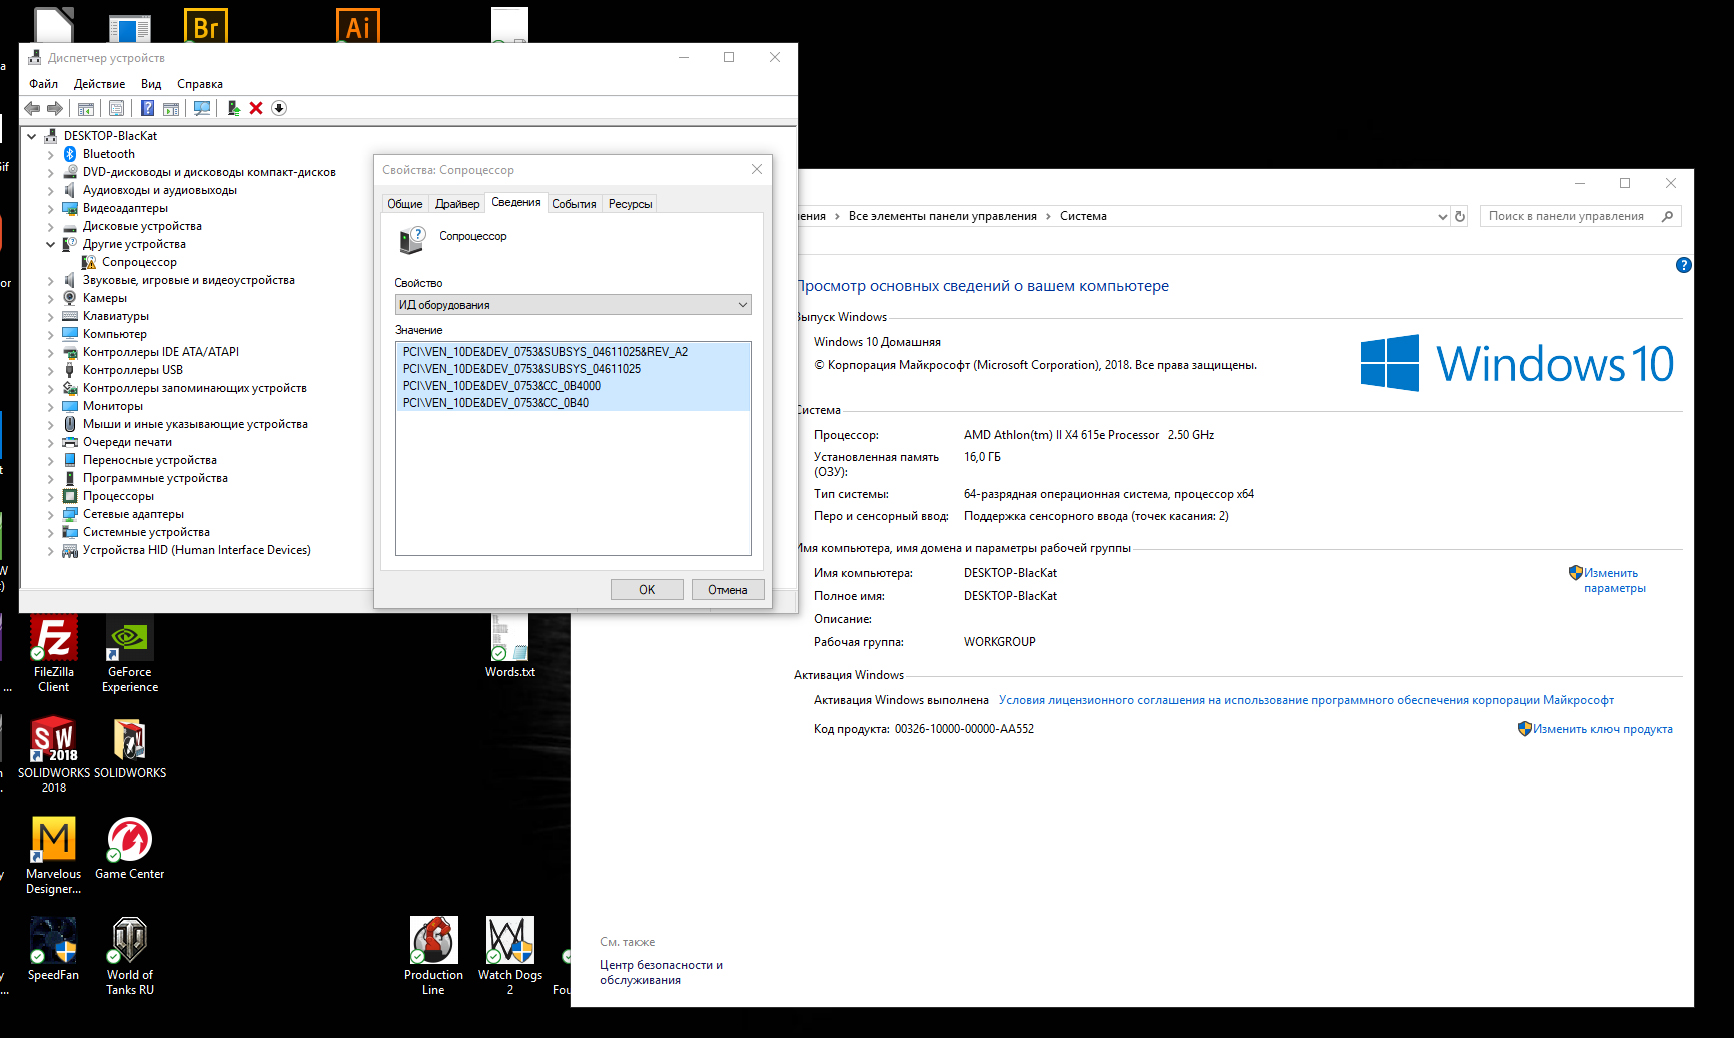Close the coprocessor properties dialog

tap(757, 169)
